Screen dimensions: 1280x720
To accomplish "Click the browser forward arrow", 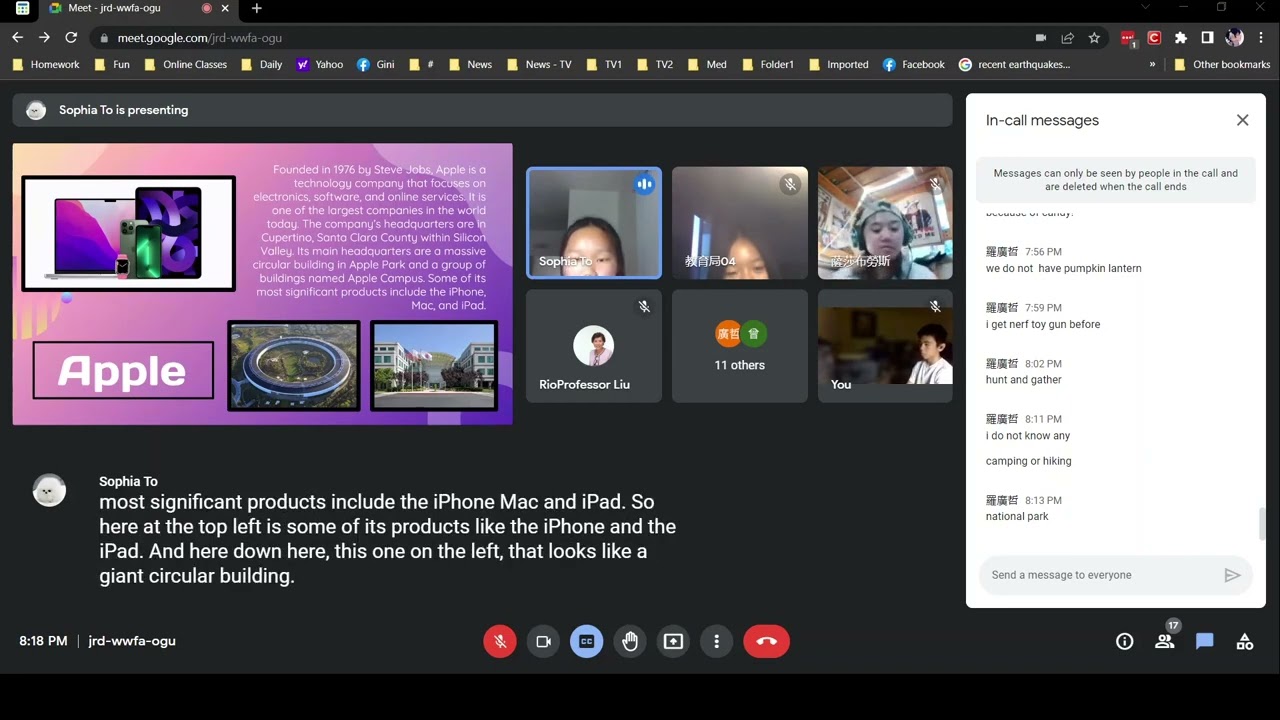I will click(x=44, y=37).
